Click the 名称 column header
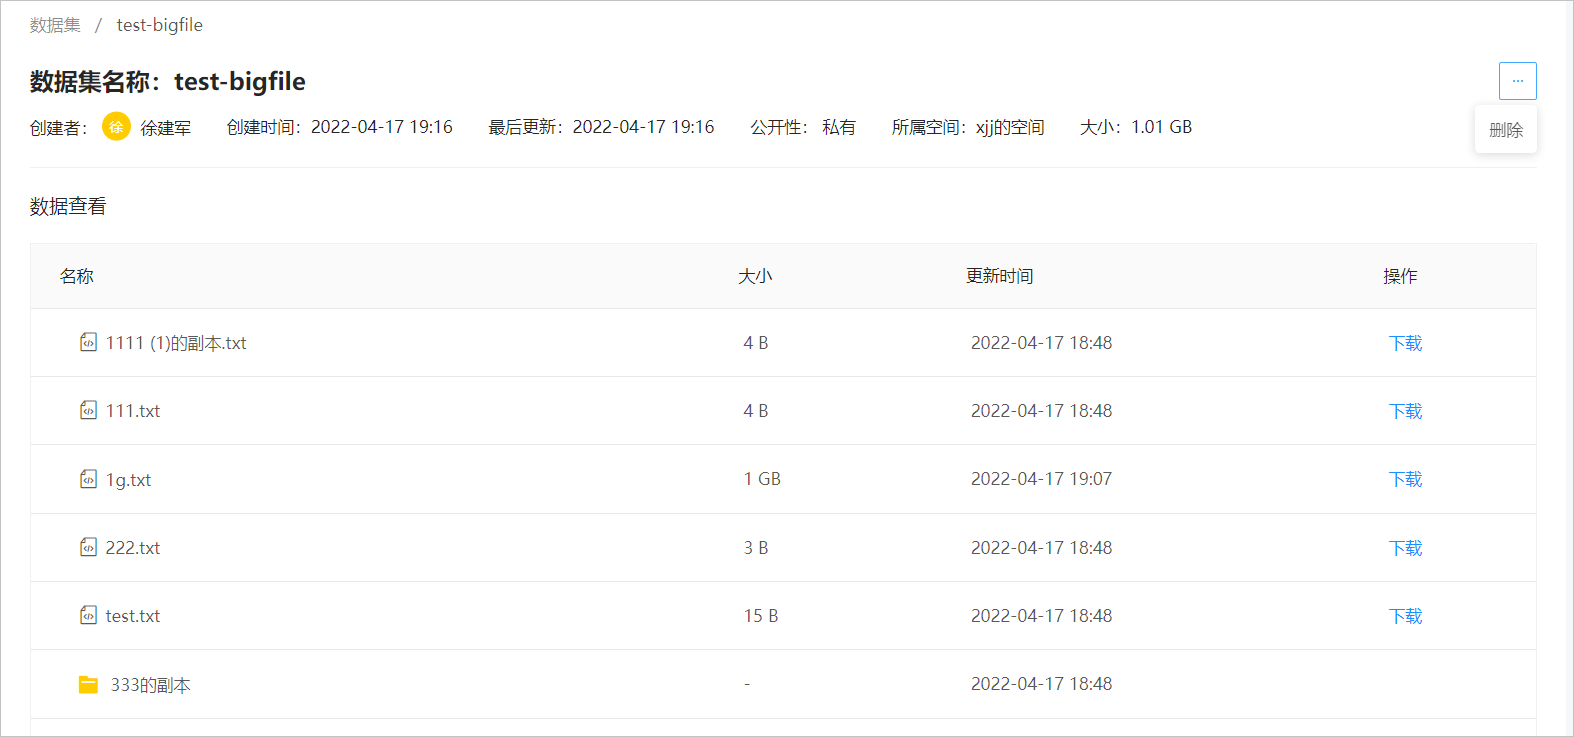The image size is (1574, 737). (x=77, y=276)
